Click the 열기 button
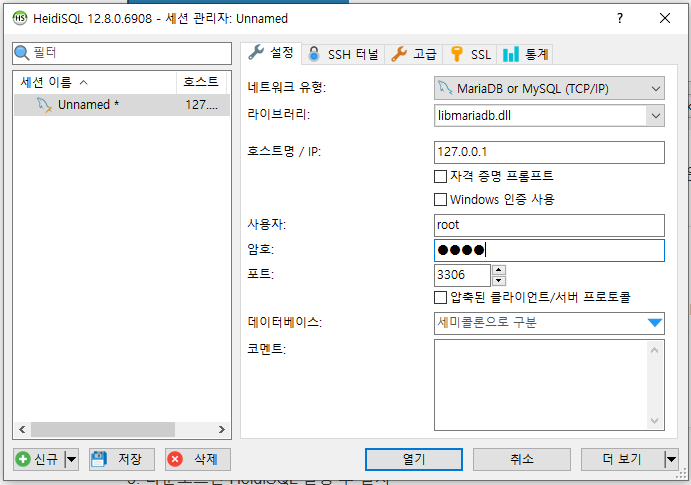 click(414, 459)
